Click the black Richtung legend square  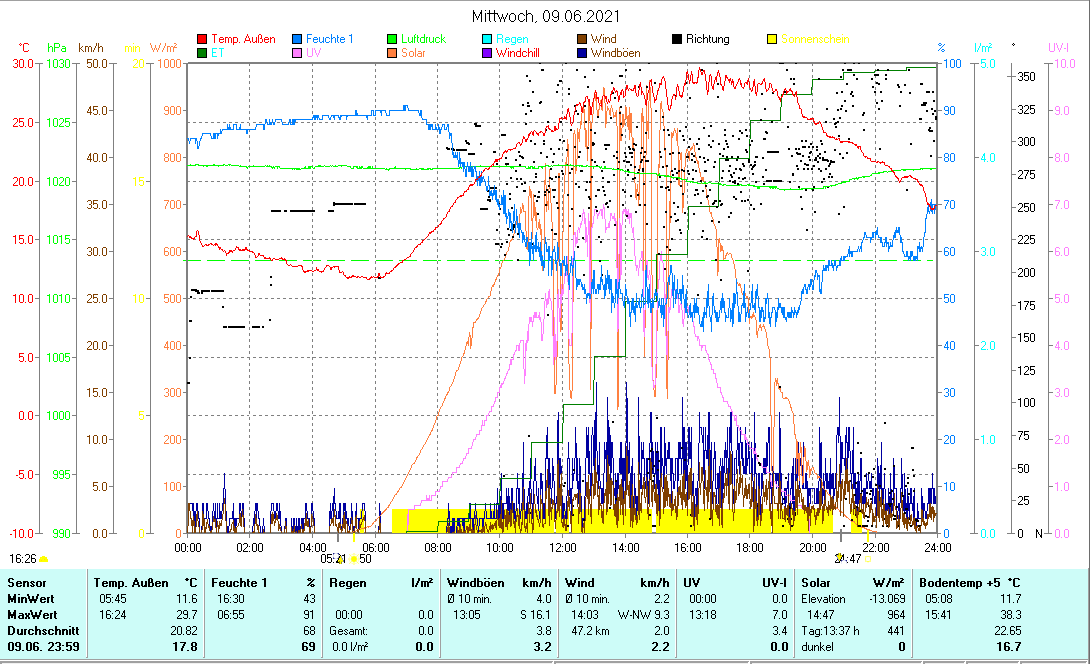(x=677, y=39)
